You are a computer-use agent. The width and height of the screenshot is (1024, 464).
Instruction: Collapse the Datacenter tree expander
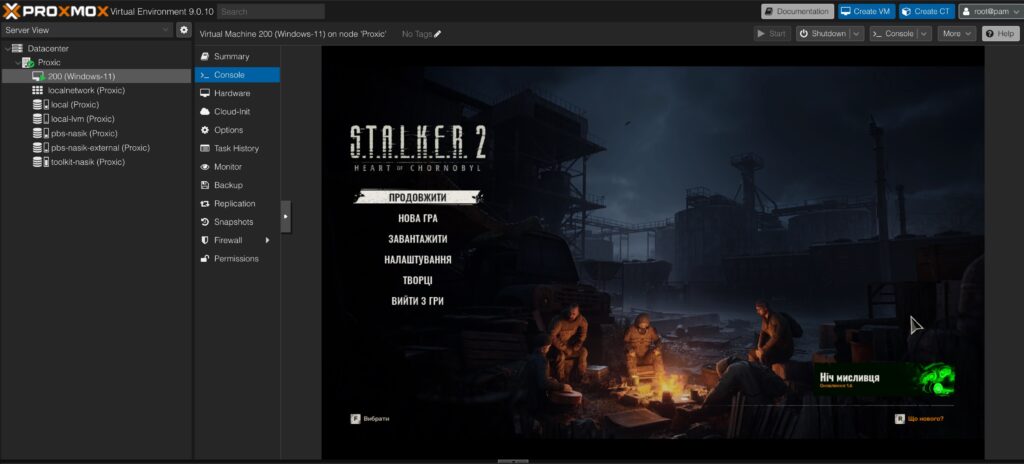pos(7,48)
